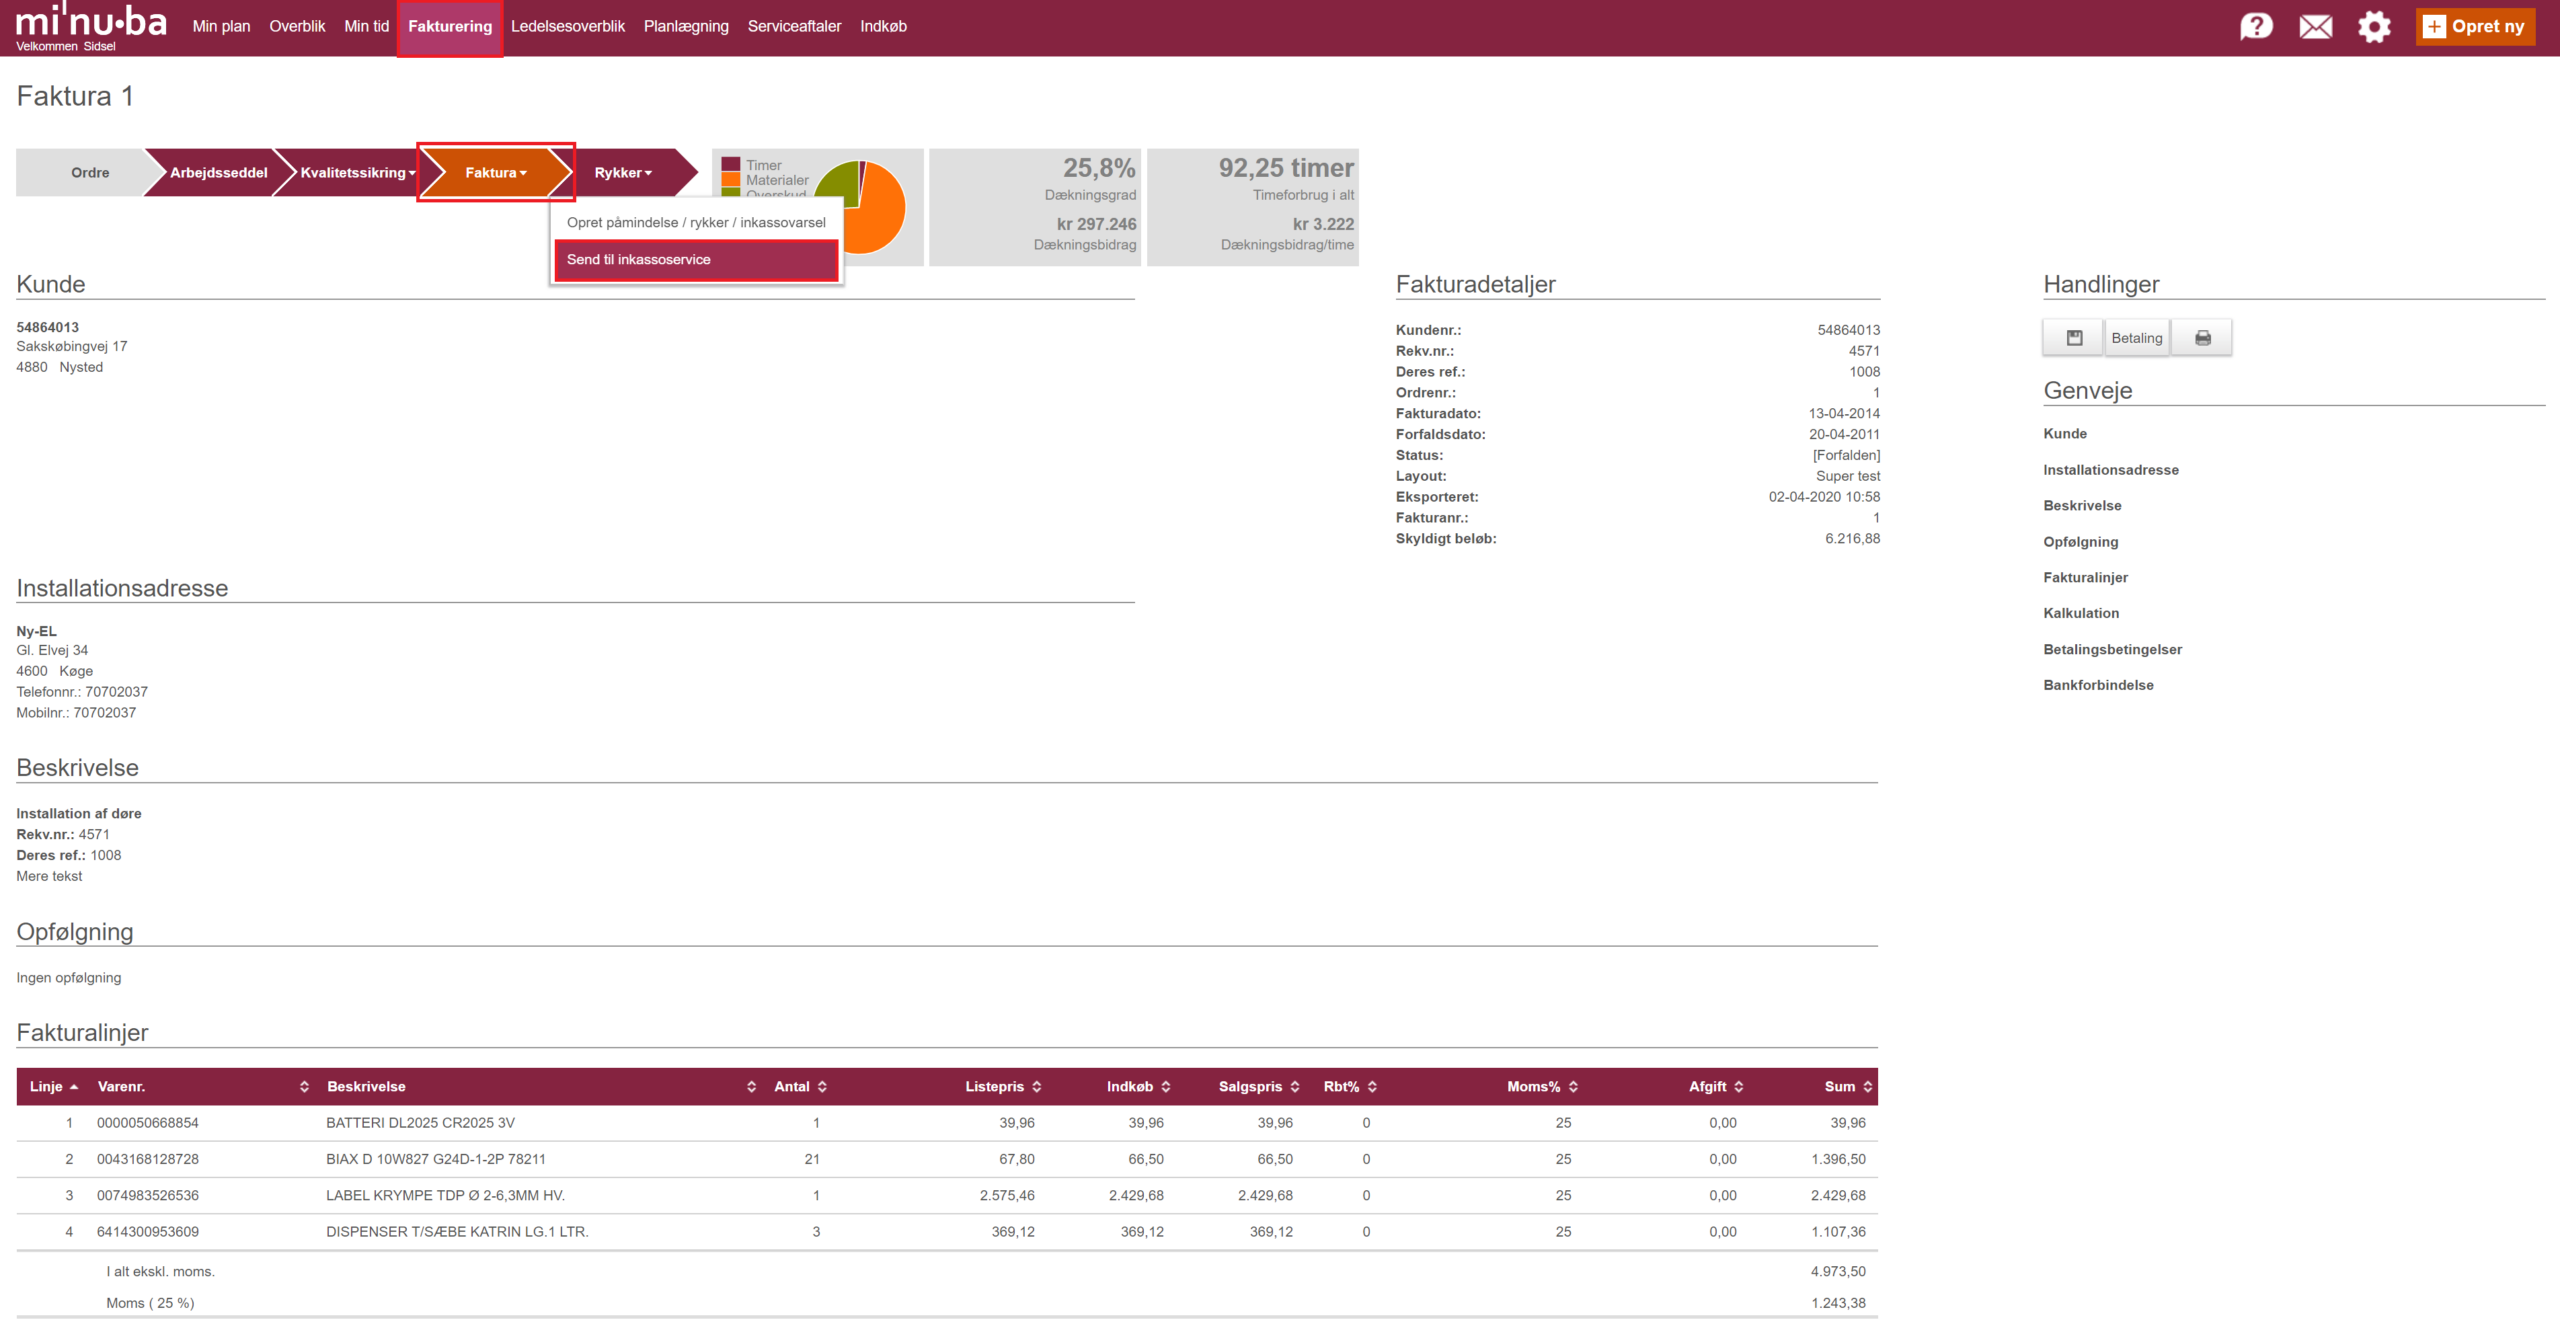Screen dimensions: 2560x1322
Task: Open the Indkøb menu
Action: pyautogui.click(x=883, y=26)
